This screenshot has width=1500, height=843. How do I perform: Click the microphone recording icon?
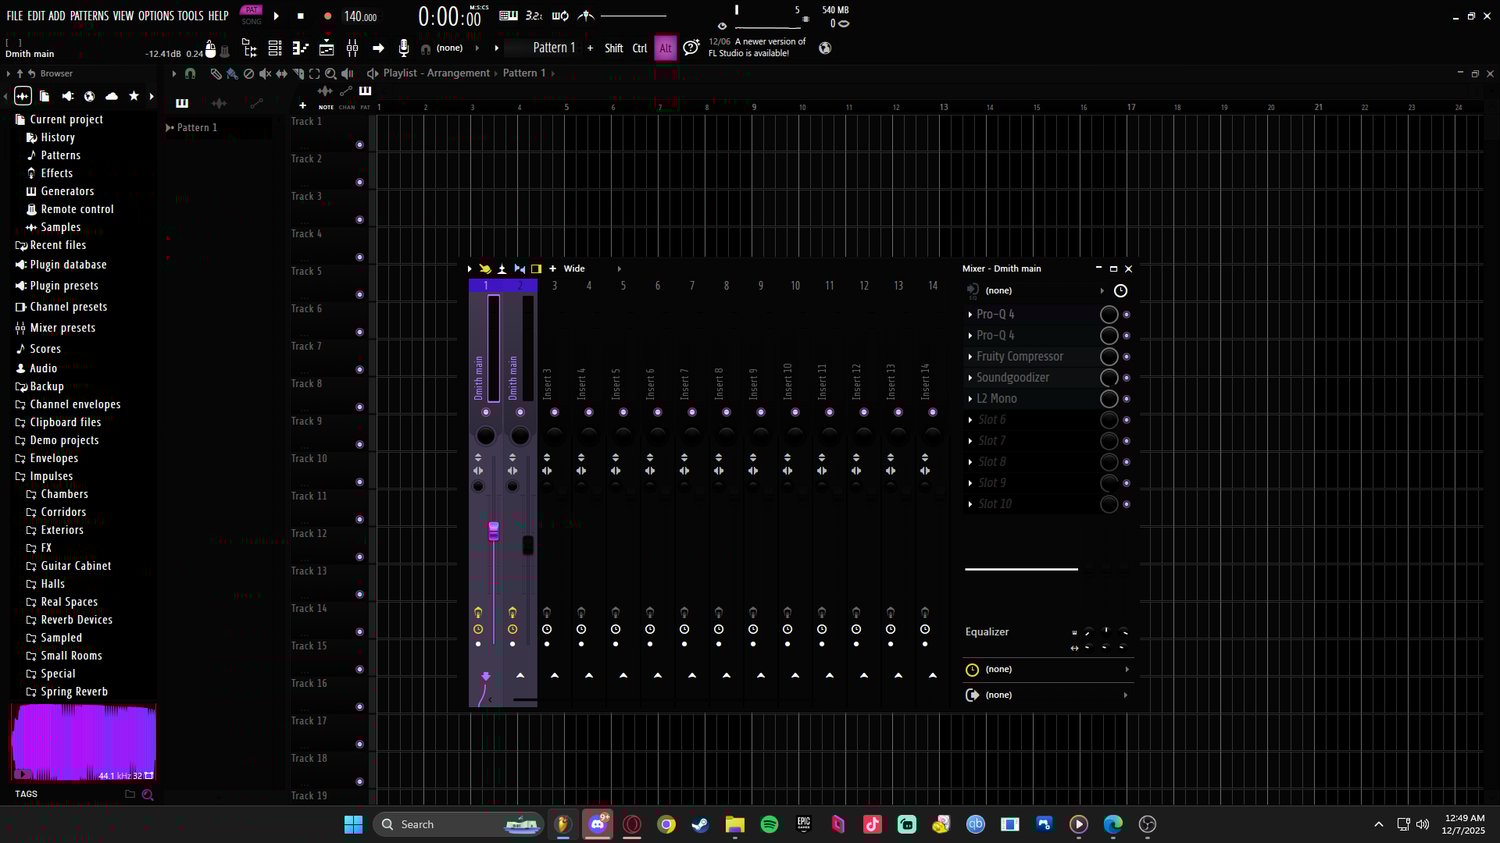[x=404, y=47]
